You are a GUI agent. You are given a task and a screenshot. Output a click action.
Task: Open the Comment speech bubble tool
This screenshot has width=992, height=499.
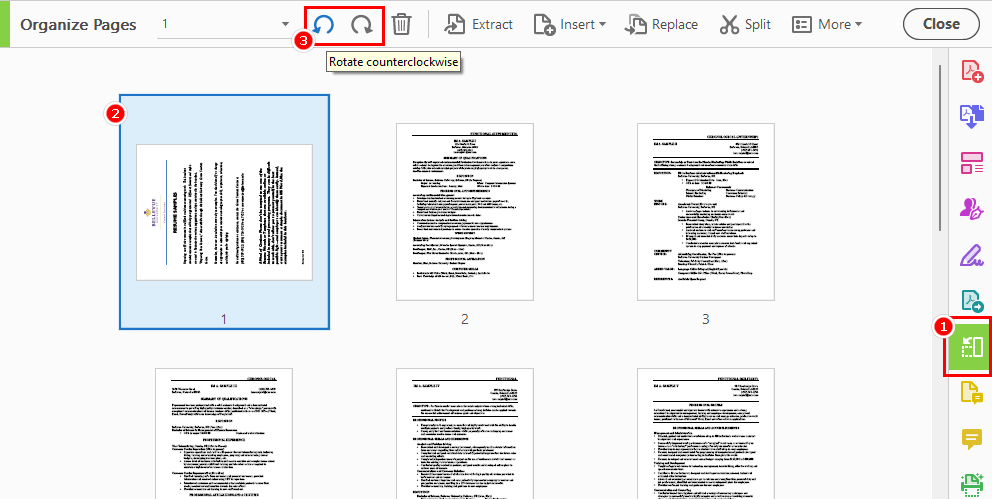pos(971,438)
